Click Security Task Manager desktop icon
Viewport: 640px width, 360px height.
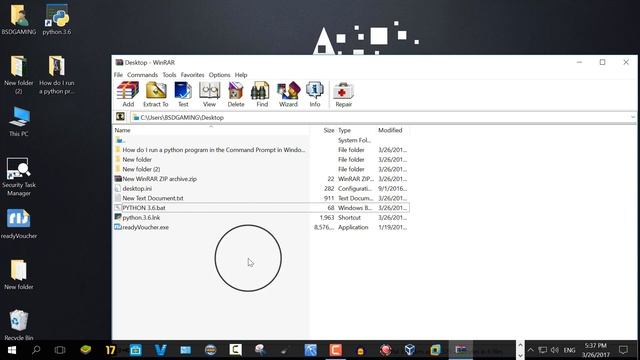(19, 177)
